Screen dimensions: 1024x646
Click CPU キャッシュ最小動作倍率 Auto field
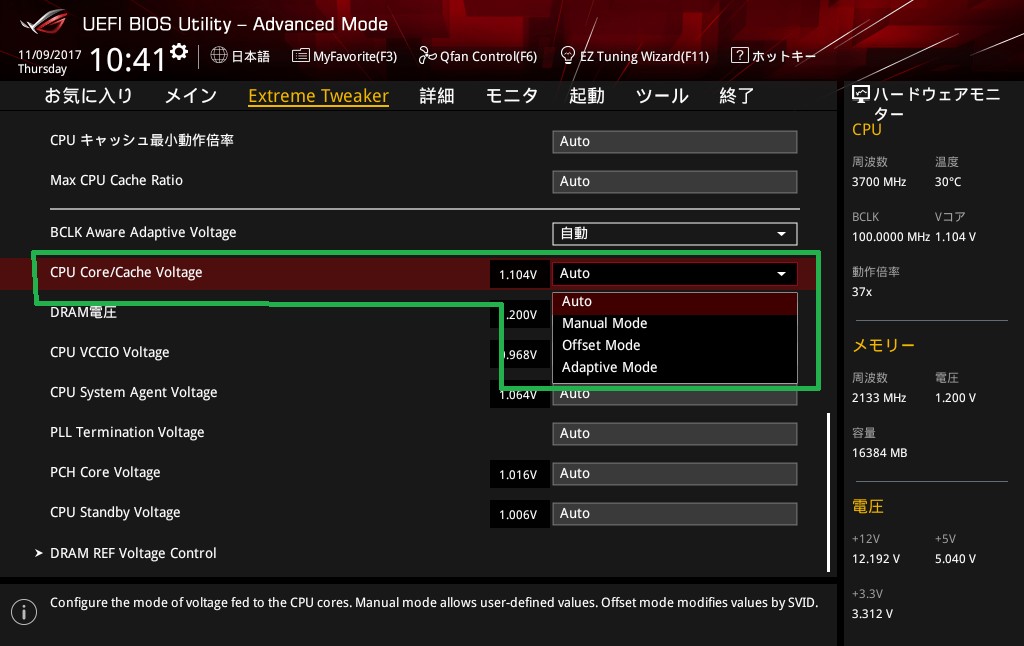pos(675,142)
